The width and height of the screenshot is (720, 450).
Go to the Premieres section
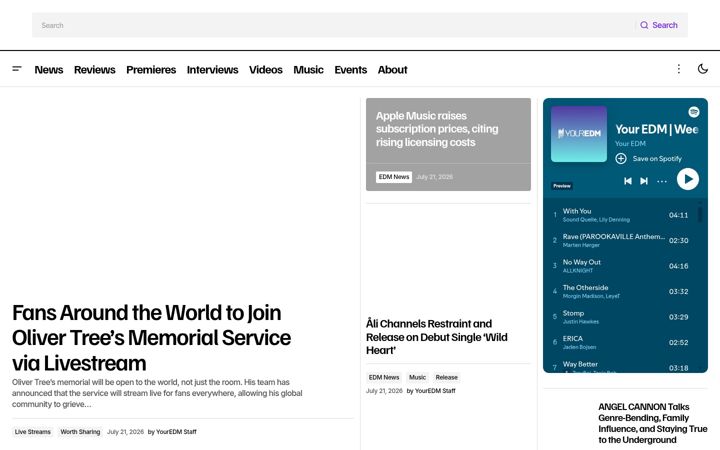click(151, 70)
